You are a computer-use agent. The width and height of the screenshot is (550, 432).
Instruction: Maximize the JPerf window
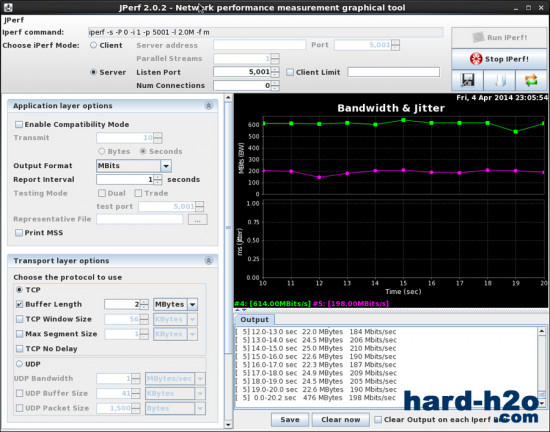point(529,7)
